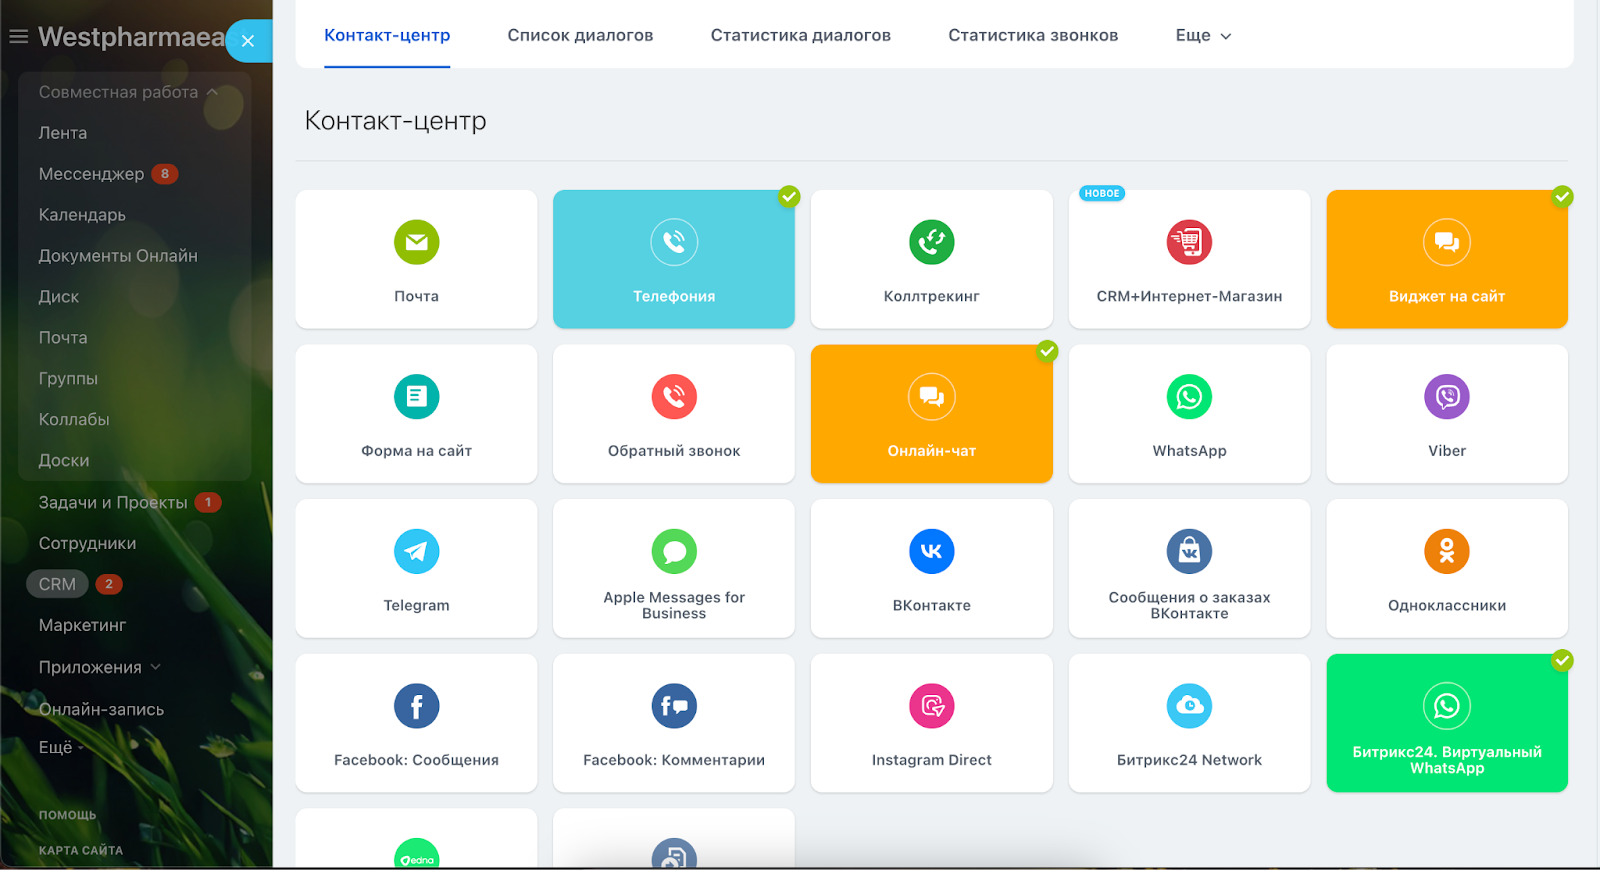Click Виртуальный WhatsApp connected checkmark badge
The height and width of the screenshot is (870, 1600).
point(1562,660)
